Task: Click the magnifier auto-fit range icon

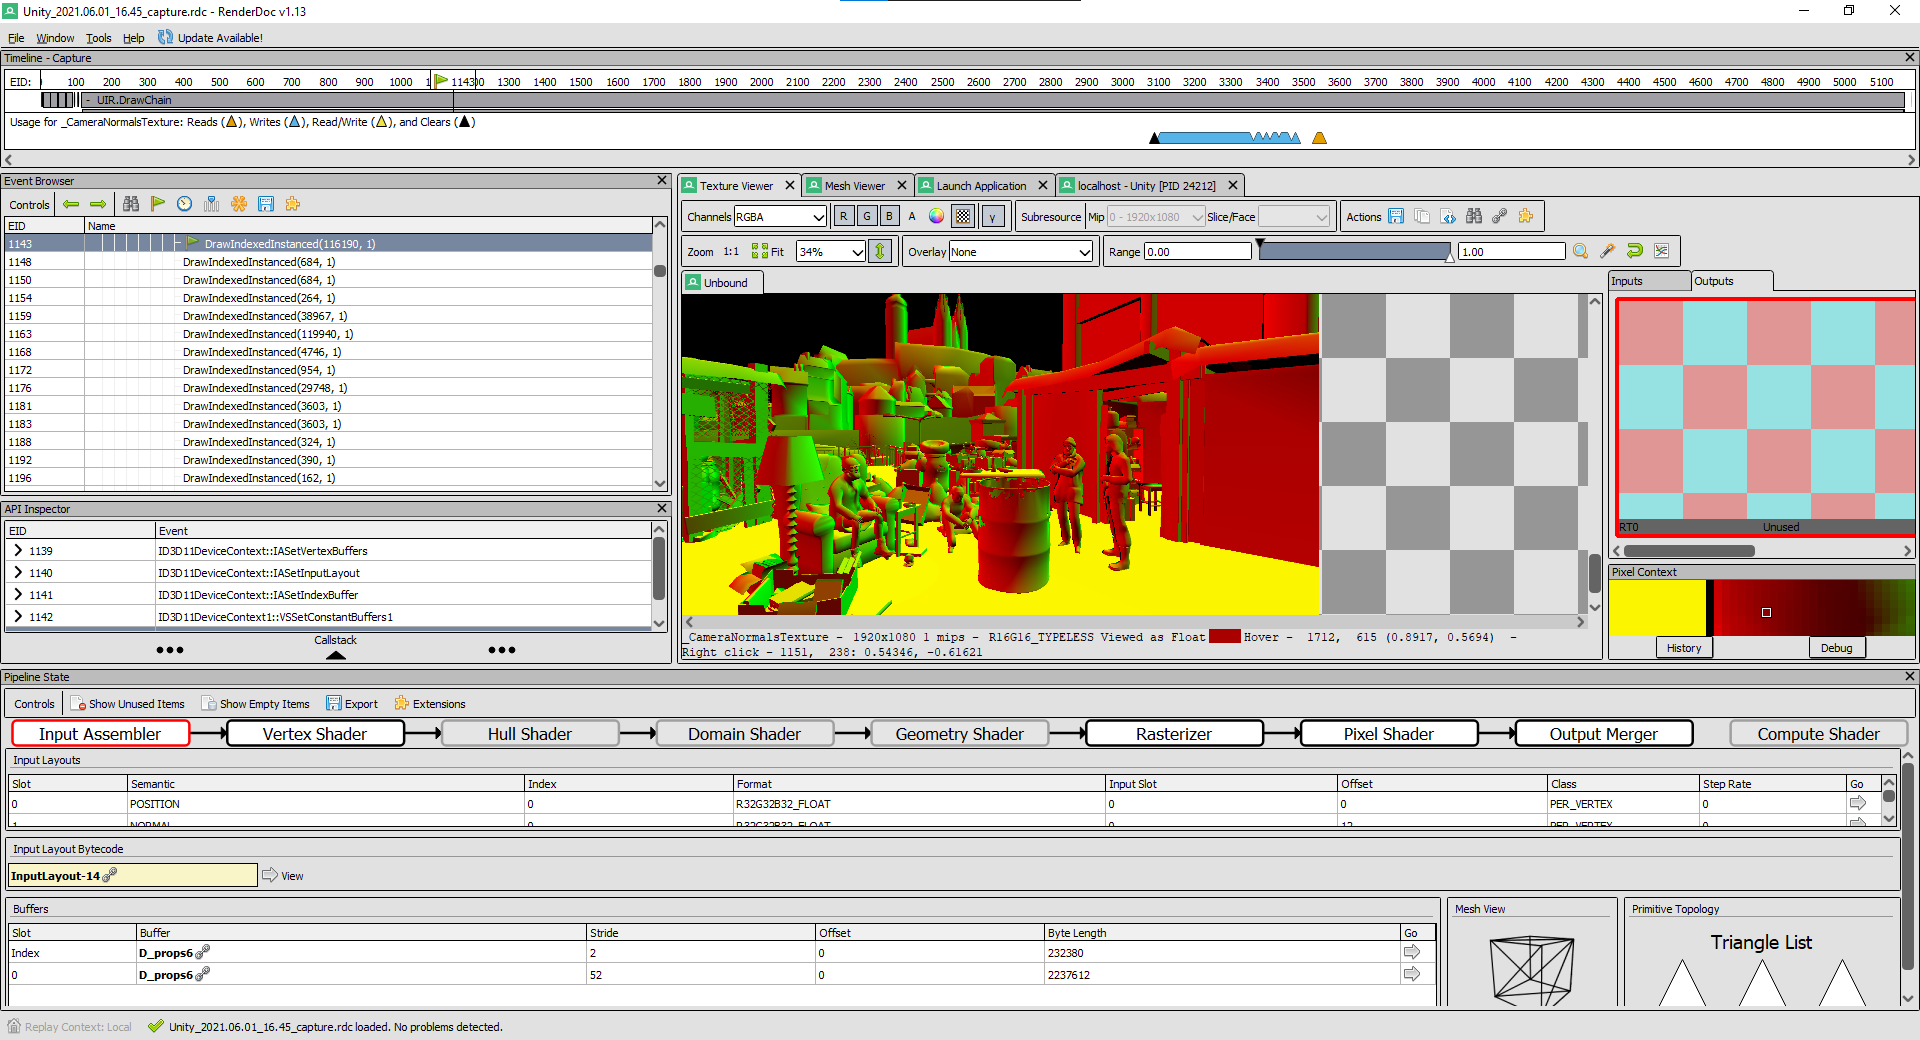Action: [x=1580, y=251]
